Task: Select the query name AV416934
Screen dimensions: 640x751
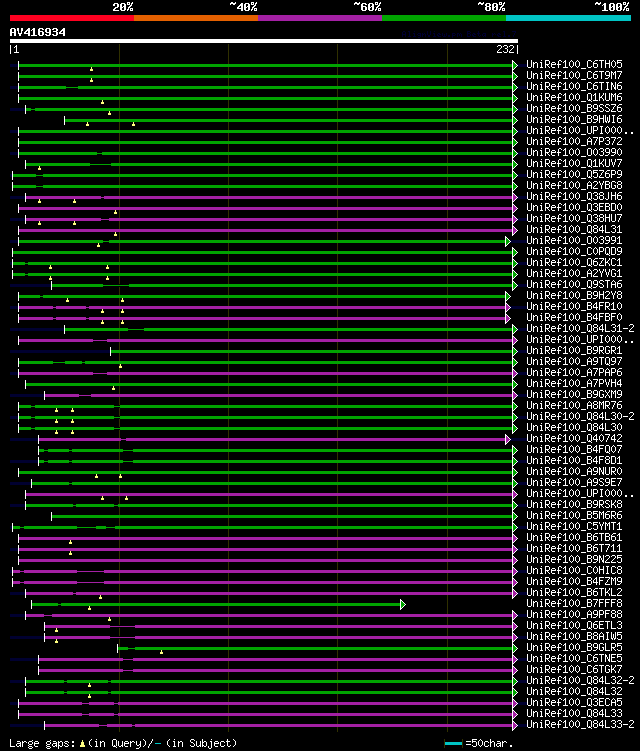Action: pos(38,32)
